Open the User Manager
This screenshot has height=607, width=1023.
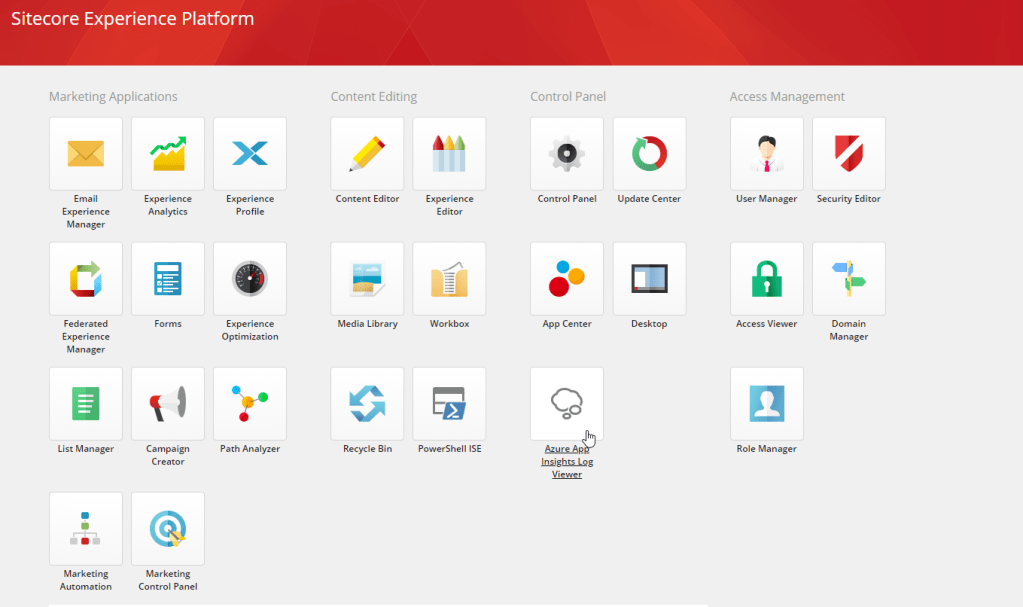[x=766, y=153]
